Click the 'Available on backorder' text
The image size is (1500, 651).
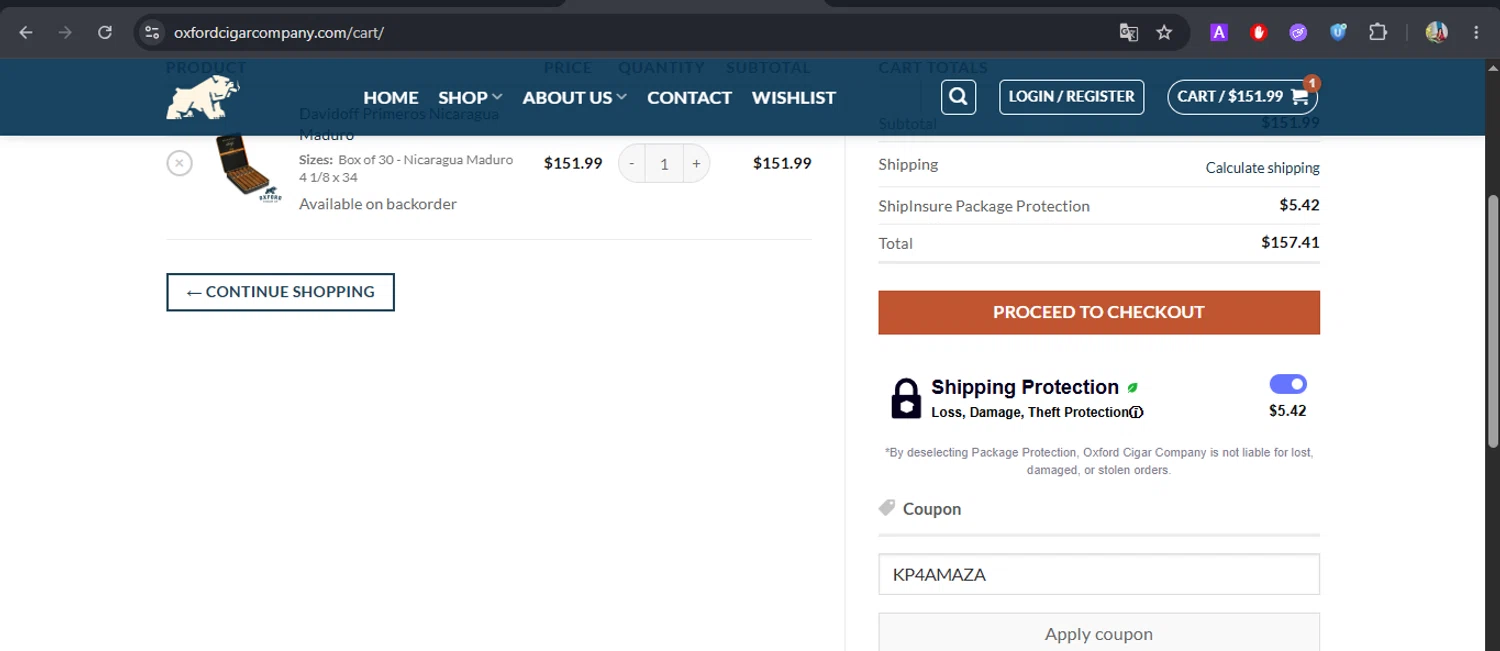(378, 204)
